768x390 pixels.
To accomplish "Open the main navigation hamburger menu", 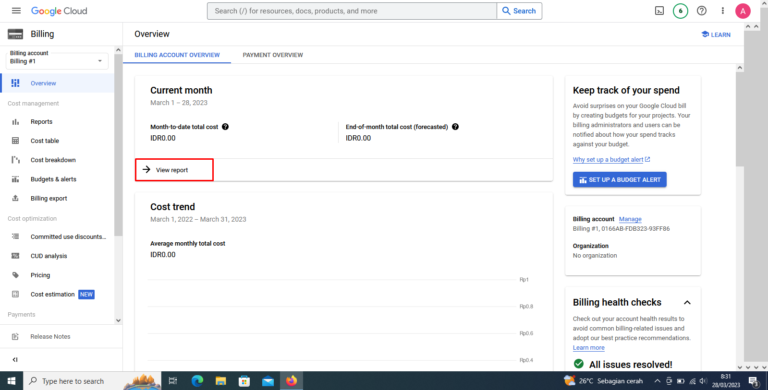I will pos(16,10).
